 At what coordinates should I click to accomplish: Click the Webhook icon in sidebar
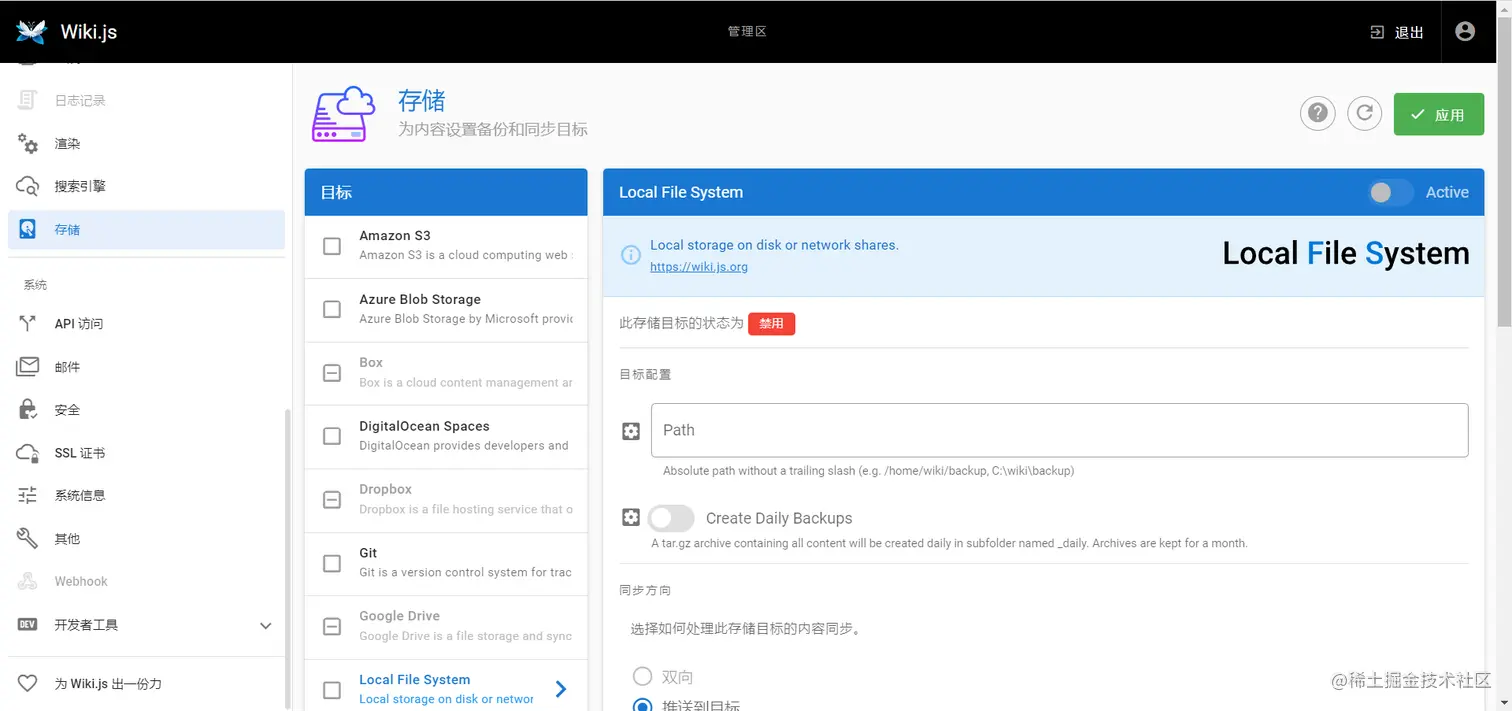tap(28, 581)
